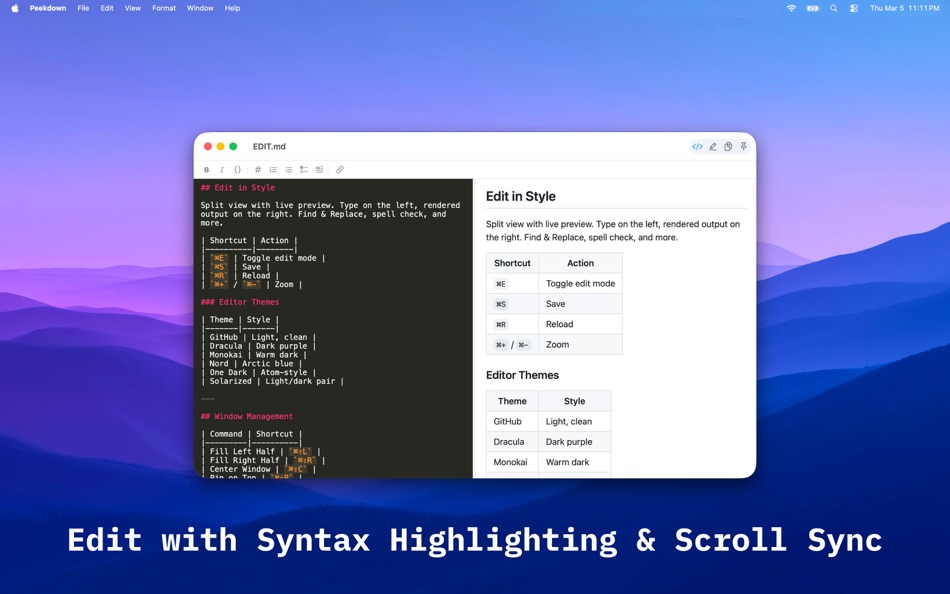Click 'Fill Left Half' source line
Image resolution: width=950 pixels, height=594 pixels.
point(261,452)
